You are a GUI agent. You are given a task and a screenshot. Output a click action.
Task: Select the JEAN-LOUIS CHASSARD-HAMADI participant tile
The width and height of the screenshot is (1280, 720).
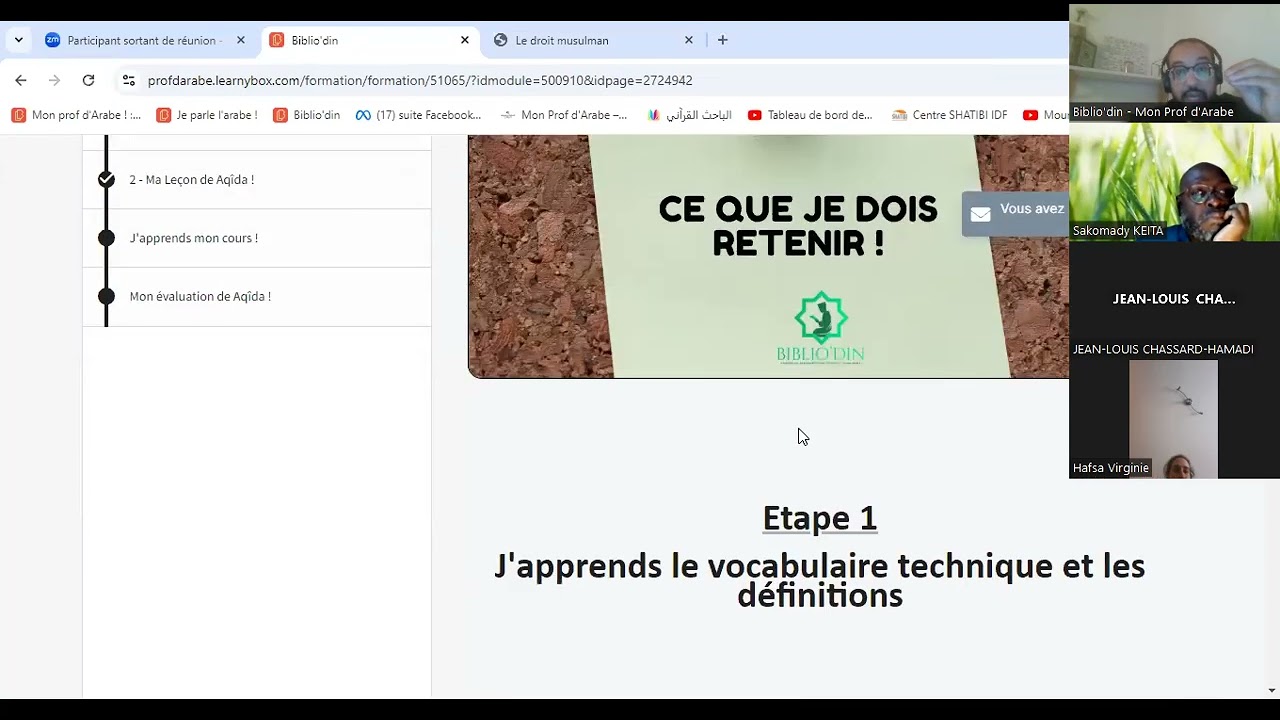pyautogui.click(x=1174, y=300)
